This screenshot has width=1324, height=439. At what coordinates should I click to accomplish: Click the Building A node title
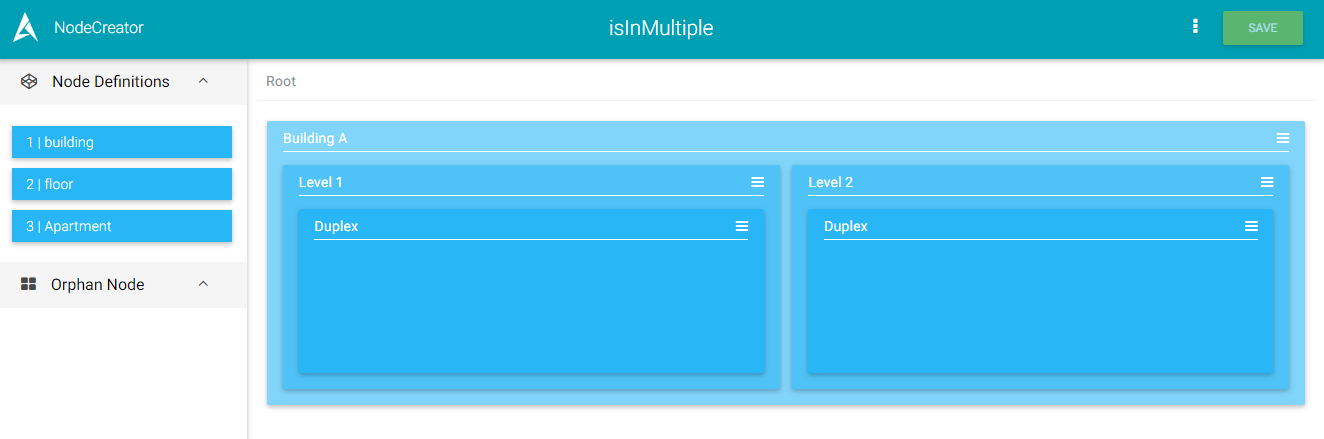pos(315,138)
